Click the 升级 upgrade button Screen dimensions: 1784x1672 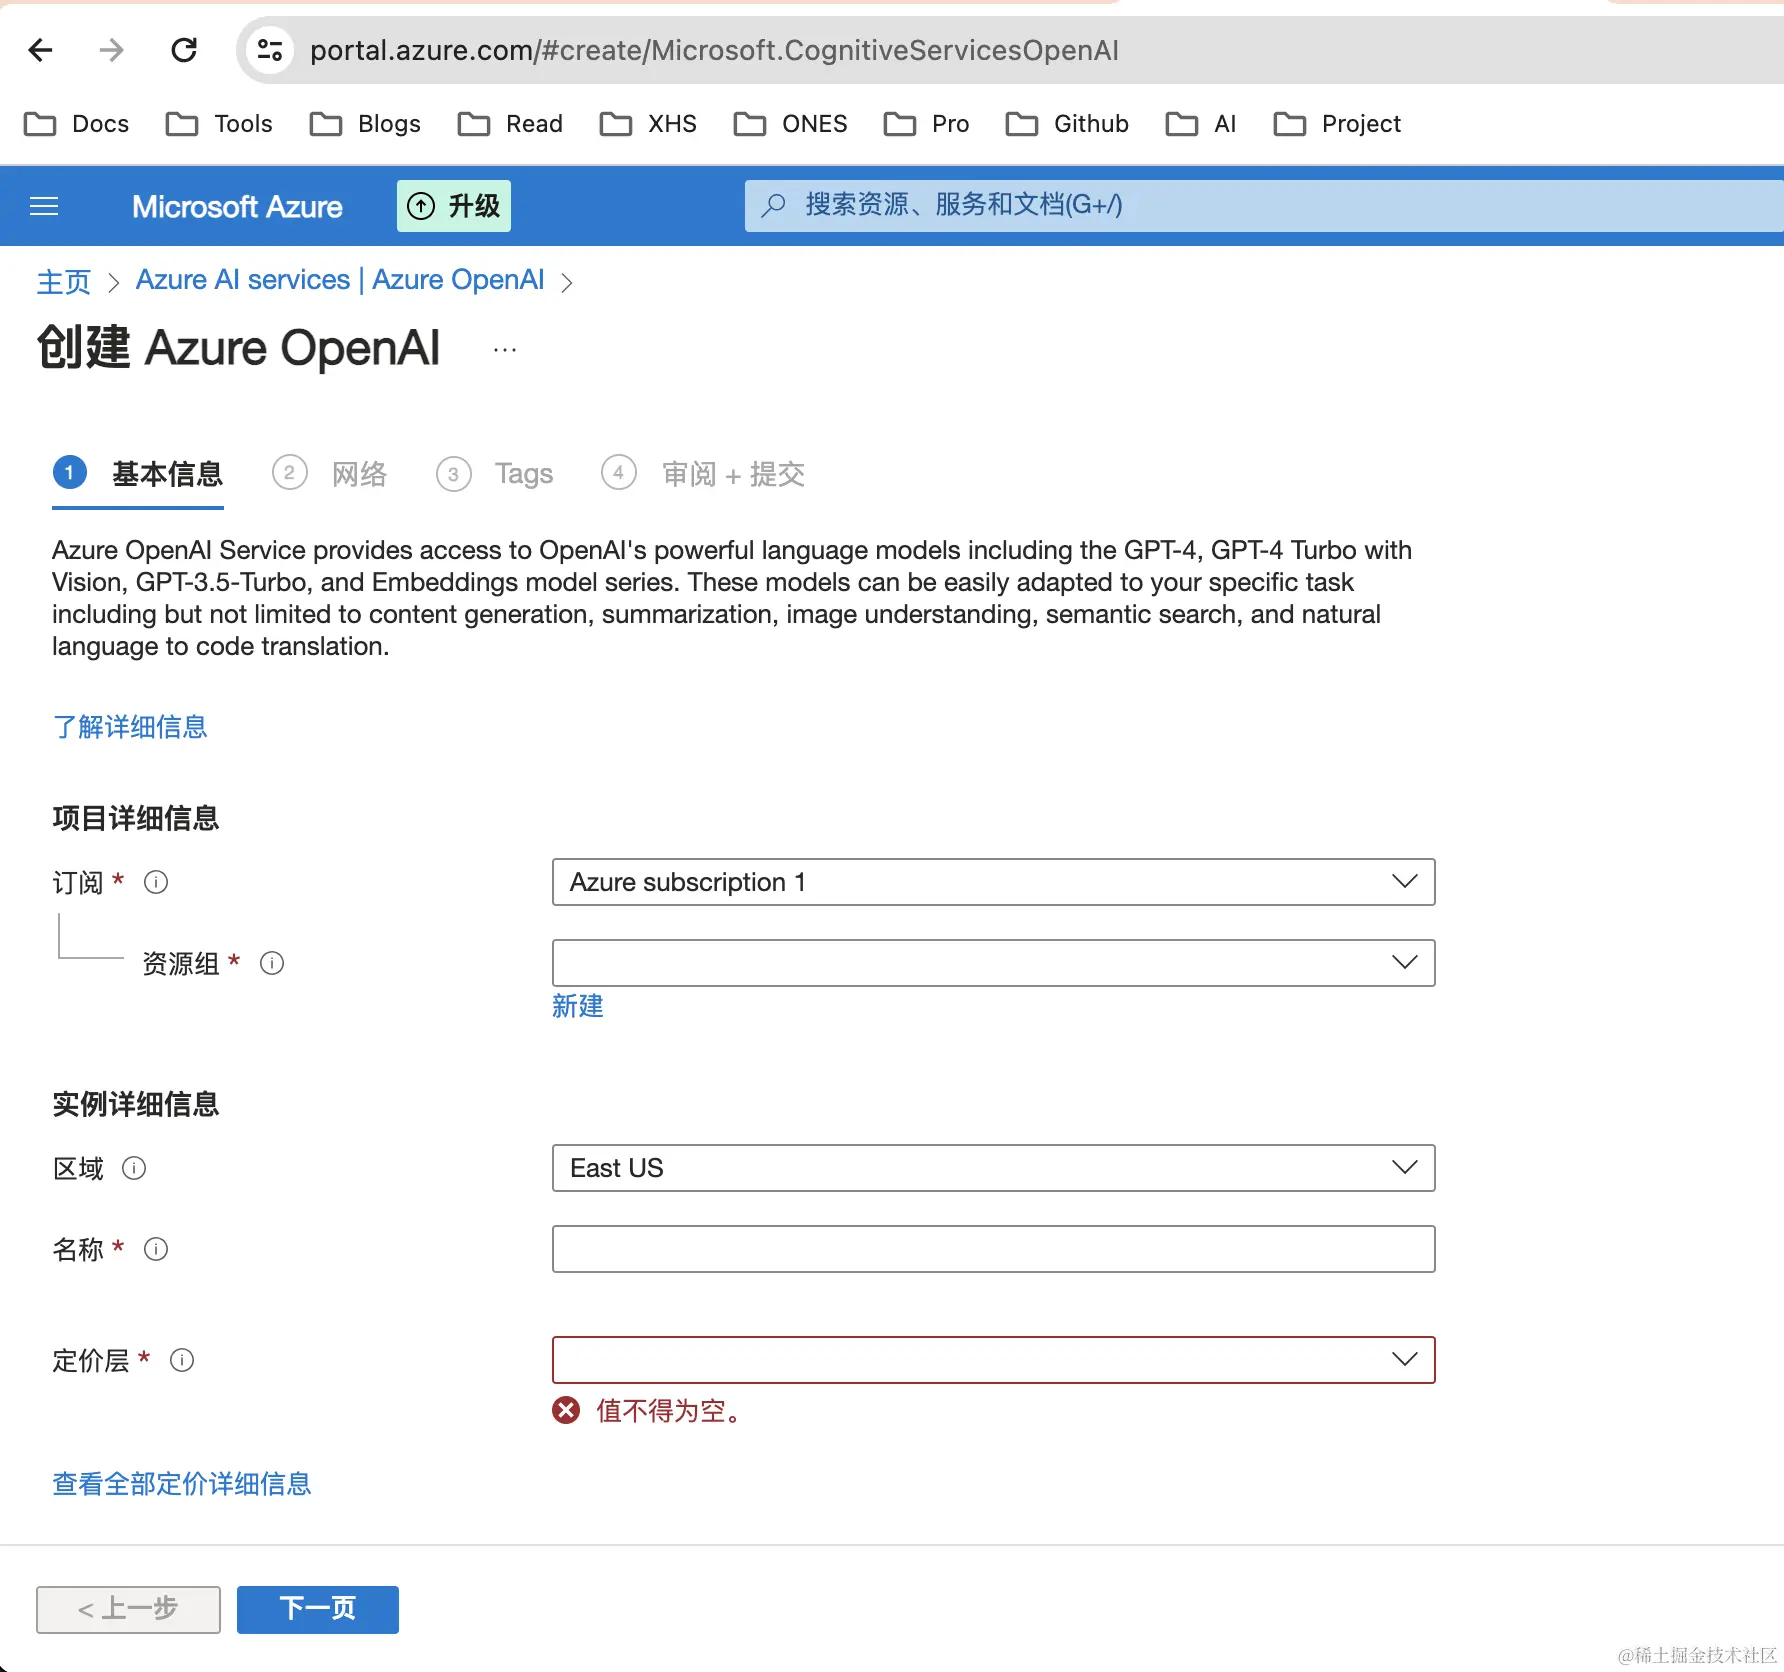454,206
